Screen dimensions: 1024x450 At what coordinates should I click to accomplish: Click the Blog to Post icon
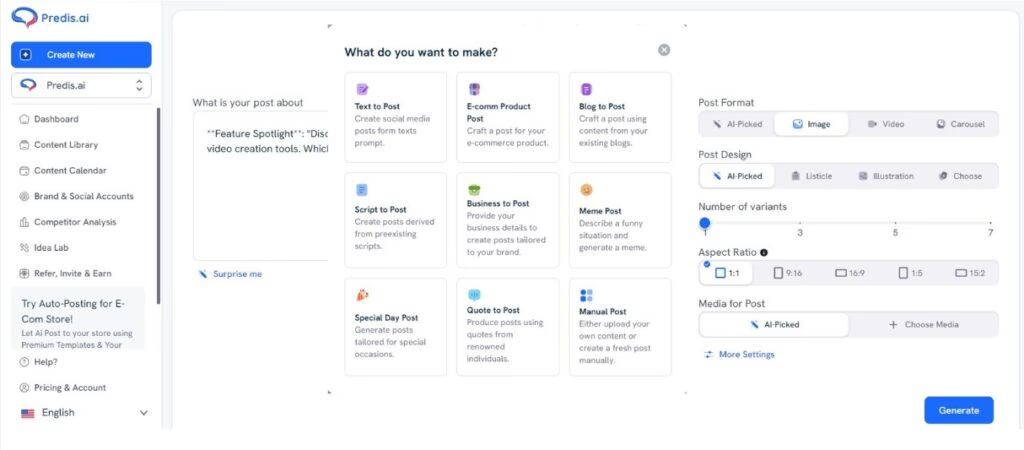click(586, 89)
